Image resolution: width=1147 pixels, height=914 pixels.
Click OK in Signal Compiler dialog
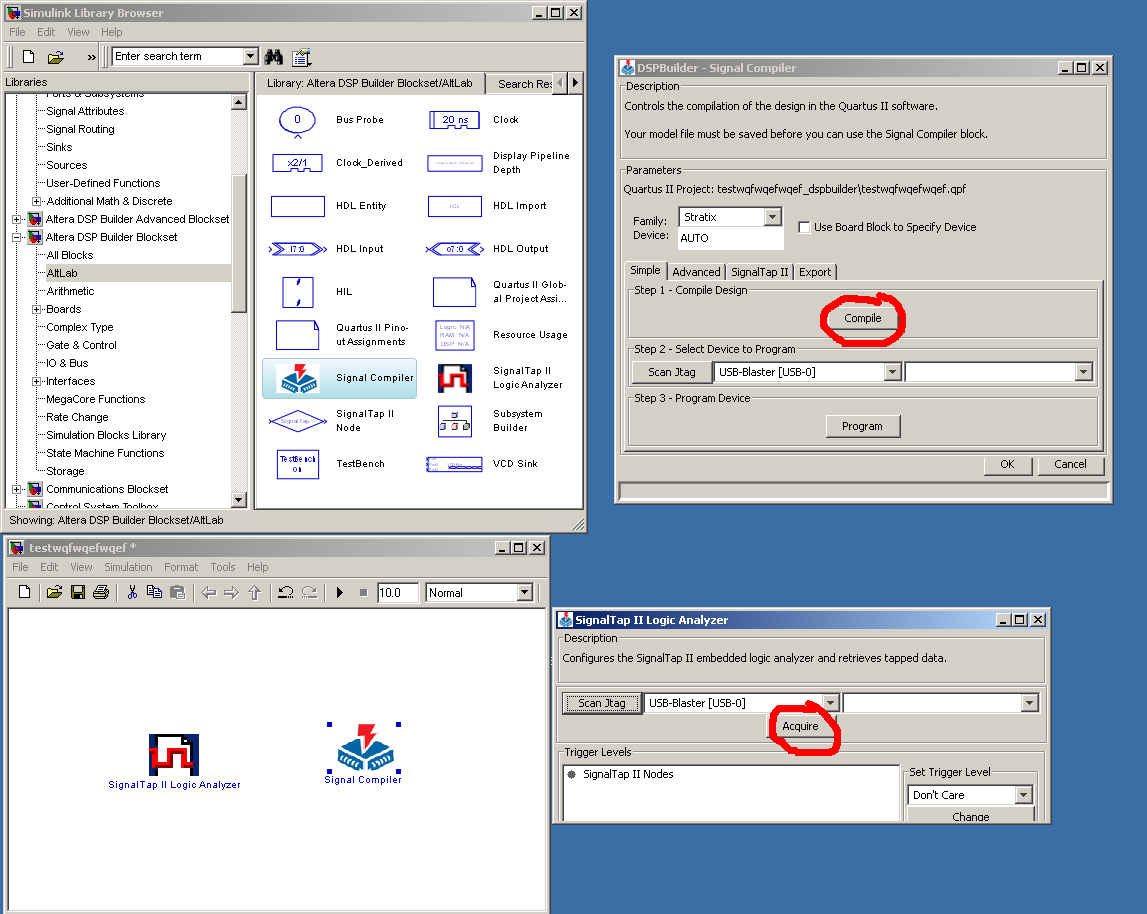pos(1007,464)
